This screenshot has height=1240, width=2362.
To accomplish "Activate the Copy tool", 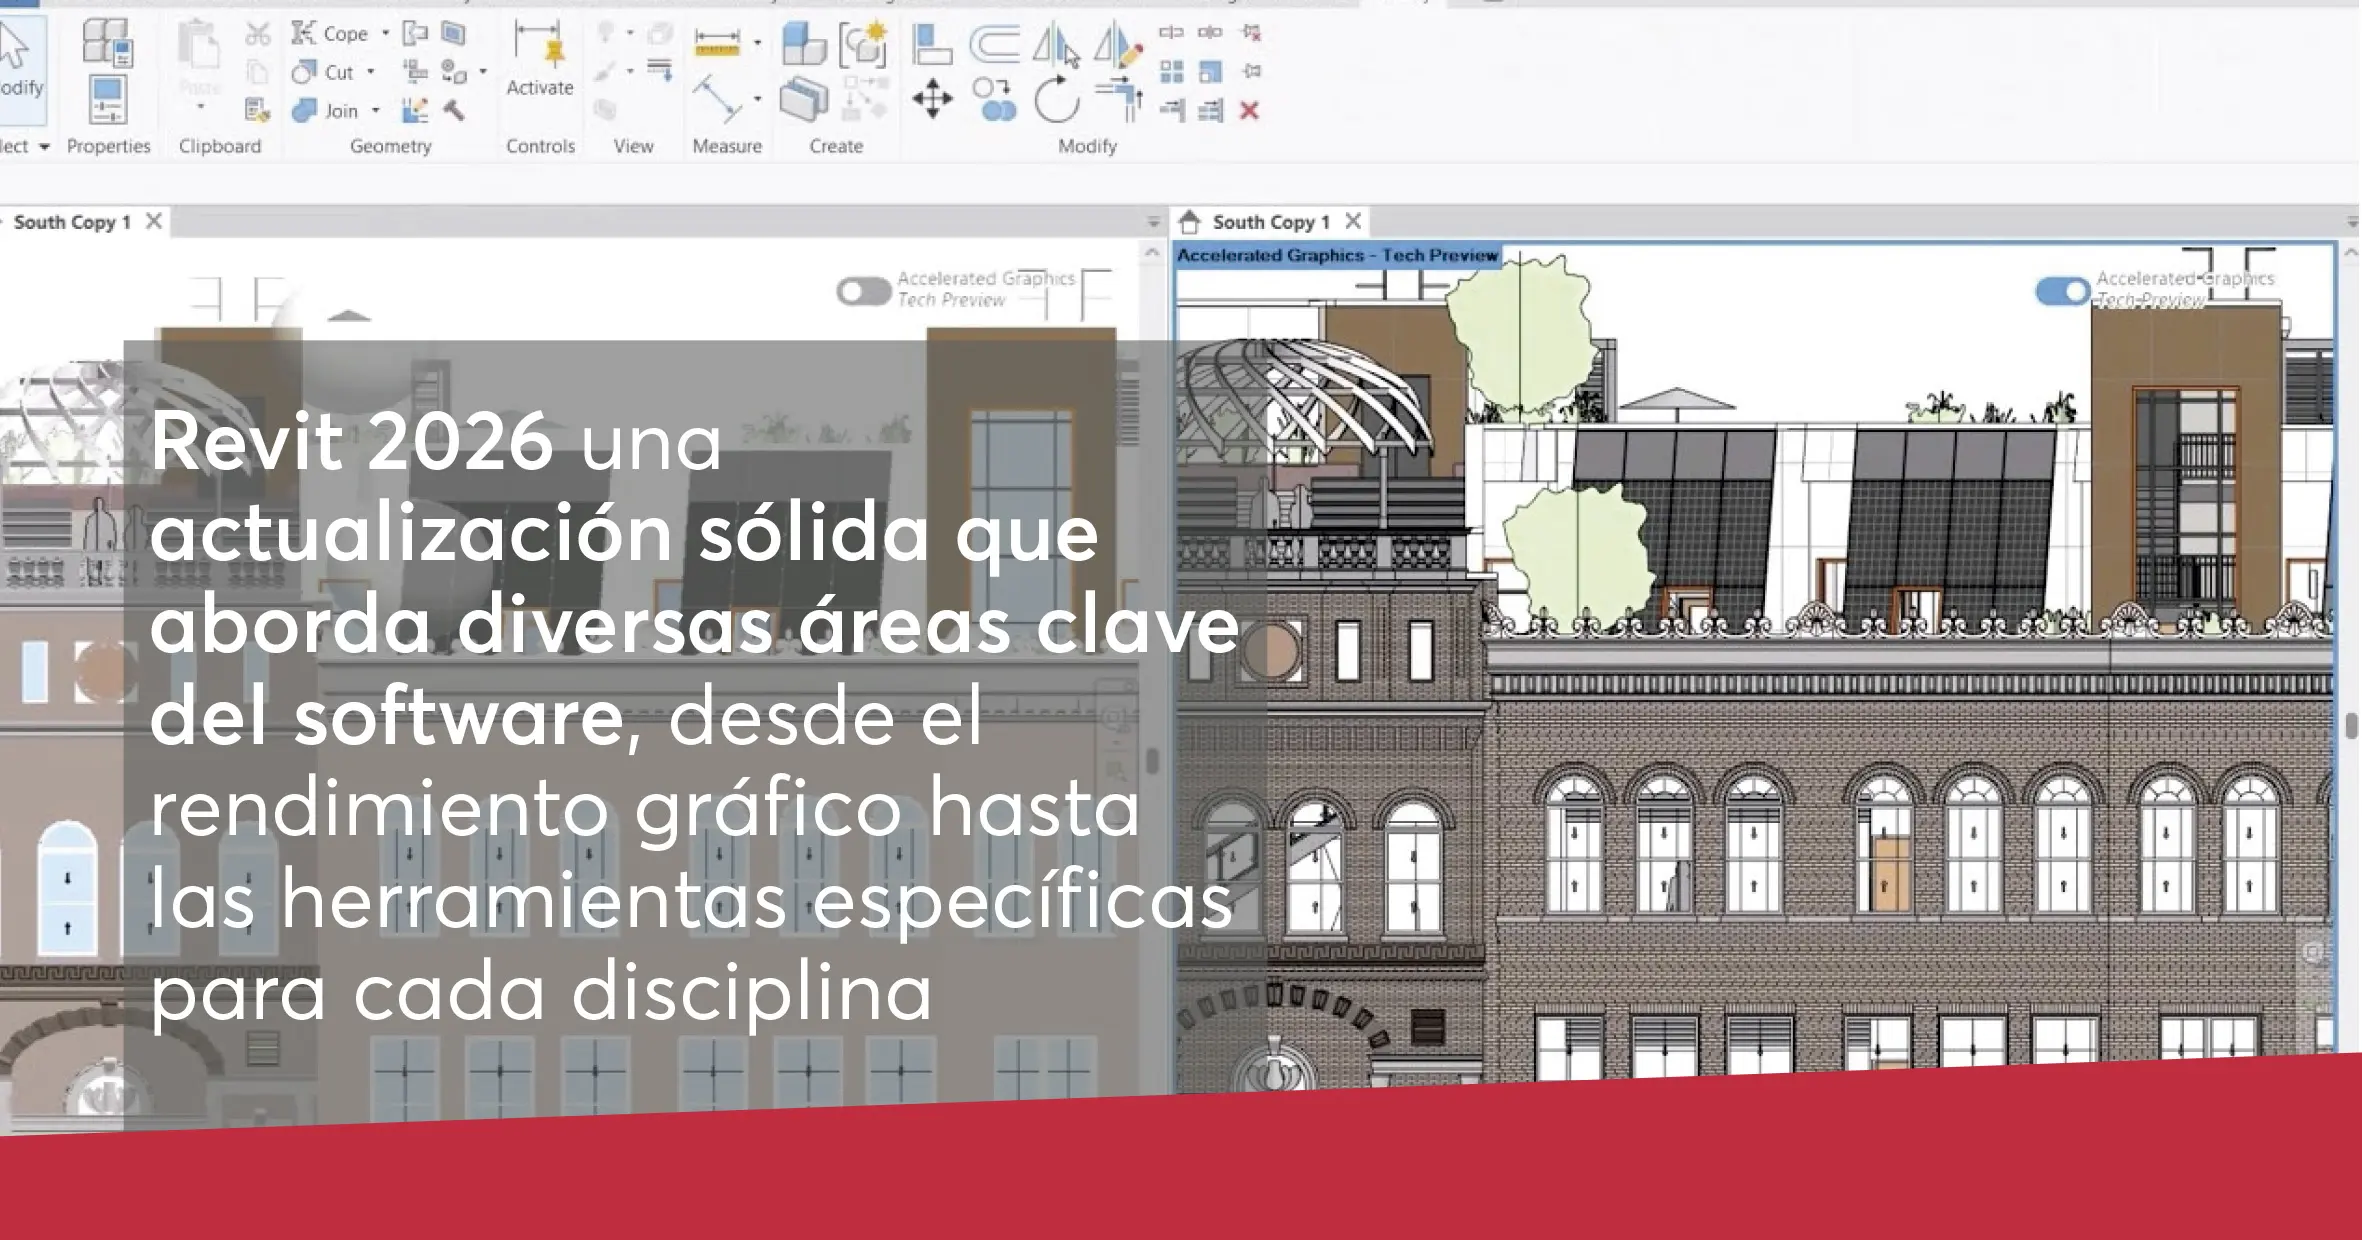I will 995,98.
